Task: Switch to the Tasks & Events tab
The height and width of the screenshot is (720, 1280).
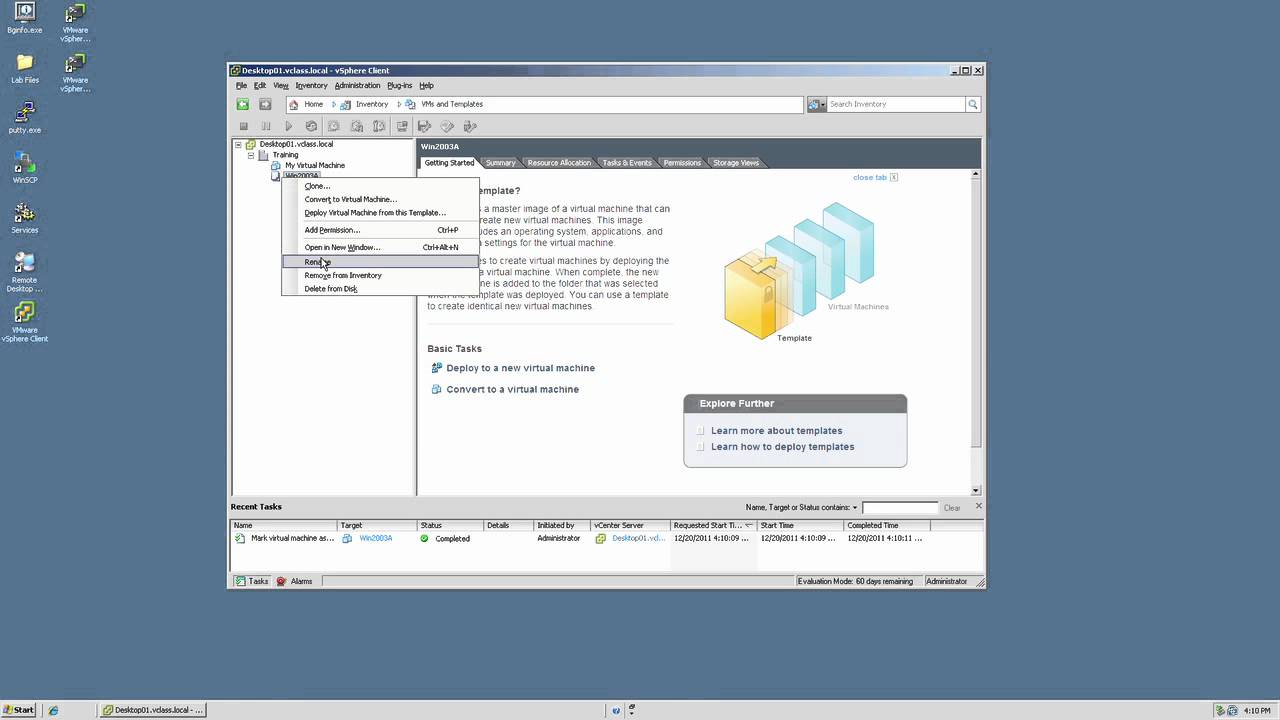Action: 626,163
